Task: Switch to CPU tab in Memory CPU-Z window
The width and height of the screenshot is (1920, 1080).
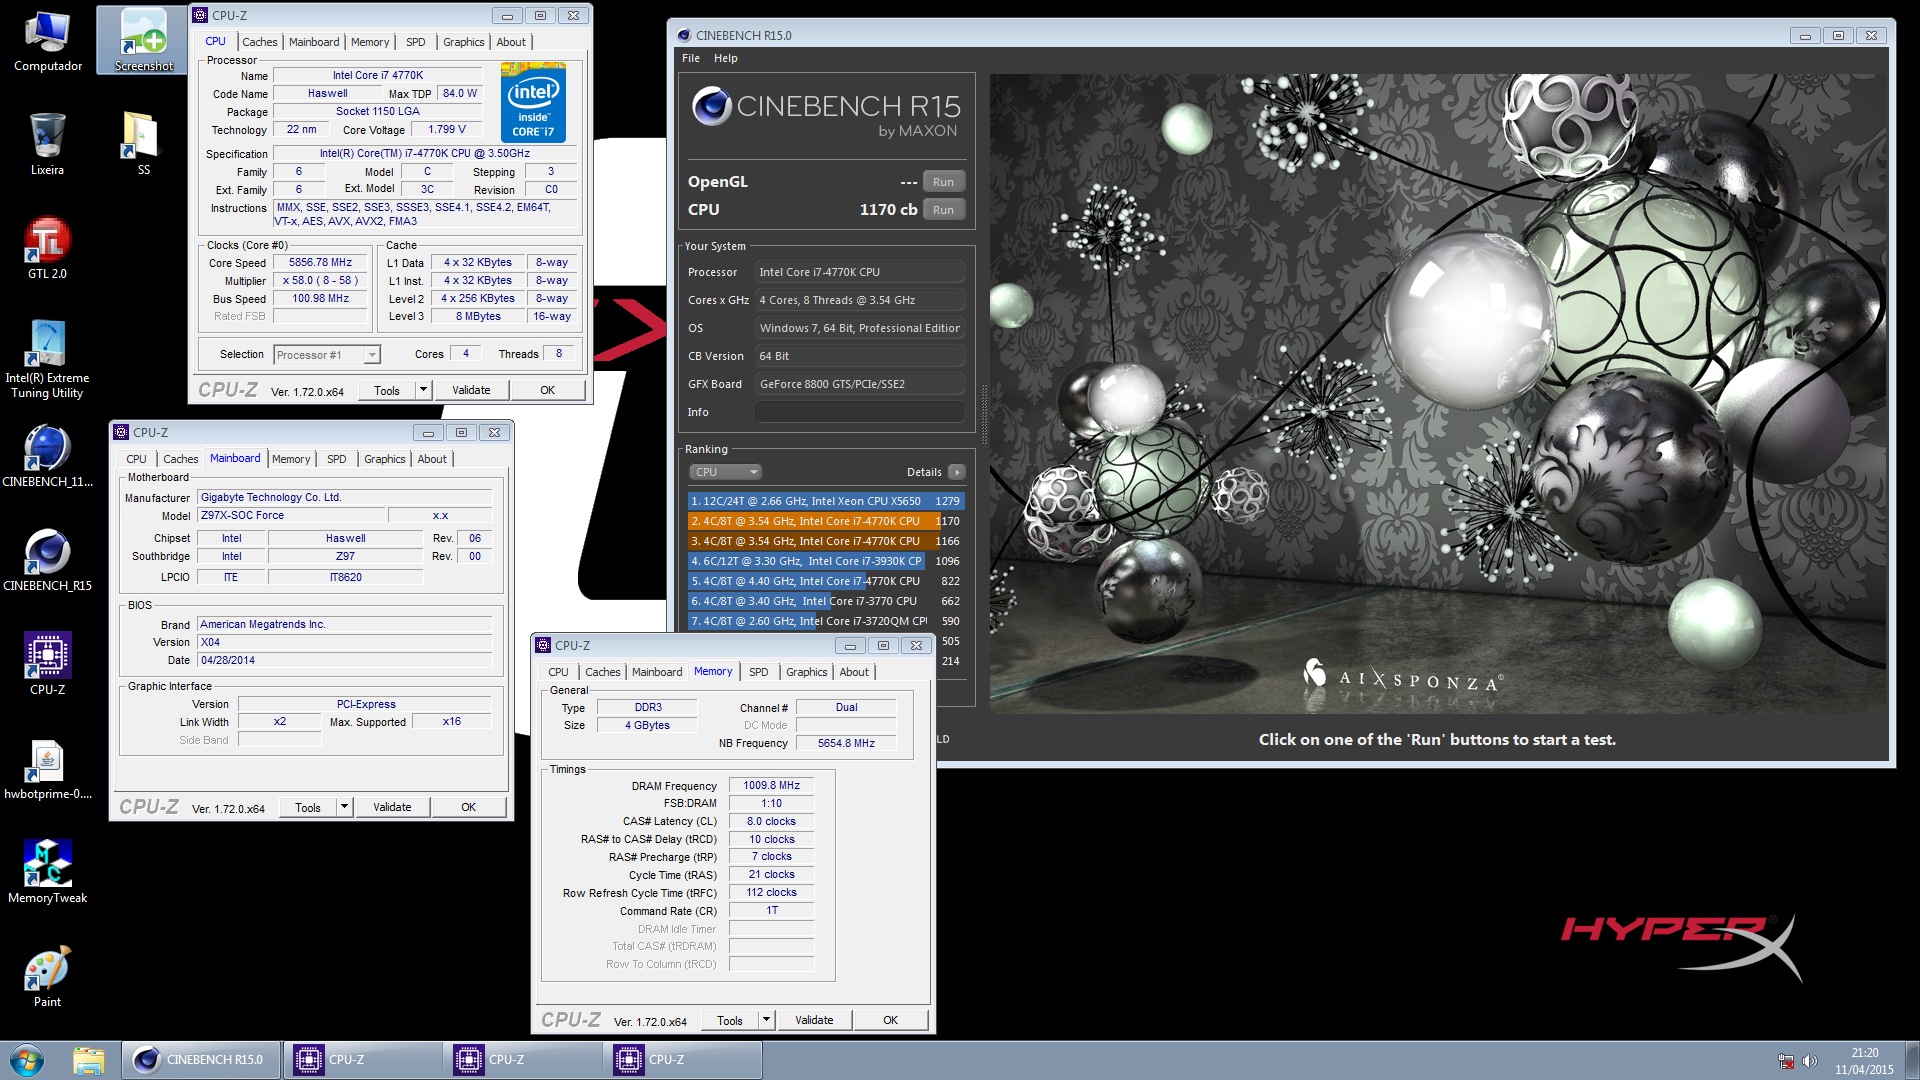Action: (x=559, y=672)
